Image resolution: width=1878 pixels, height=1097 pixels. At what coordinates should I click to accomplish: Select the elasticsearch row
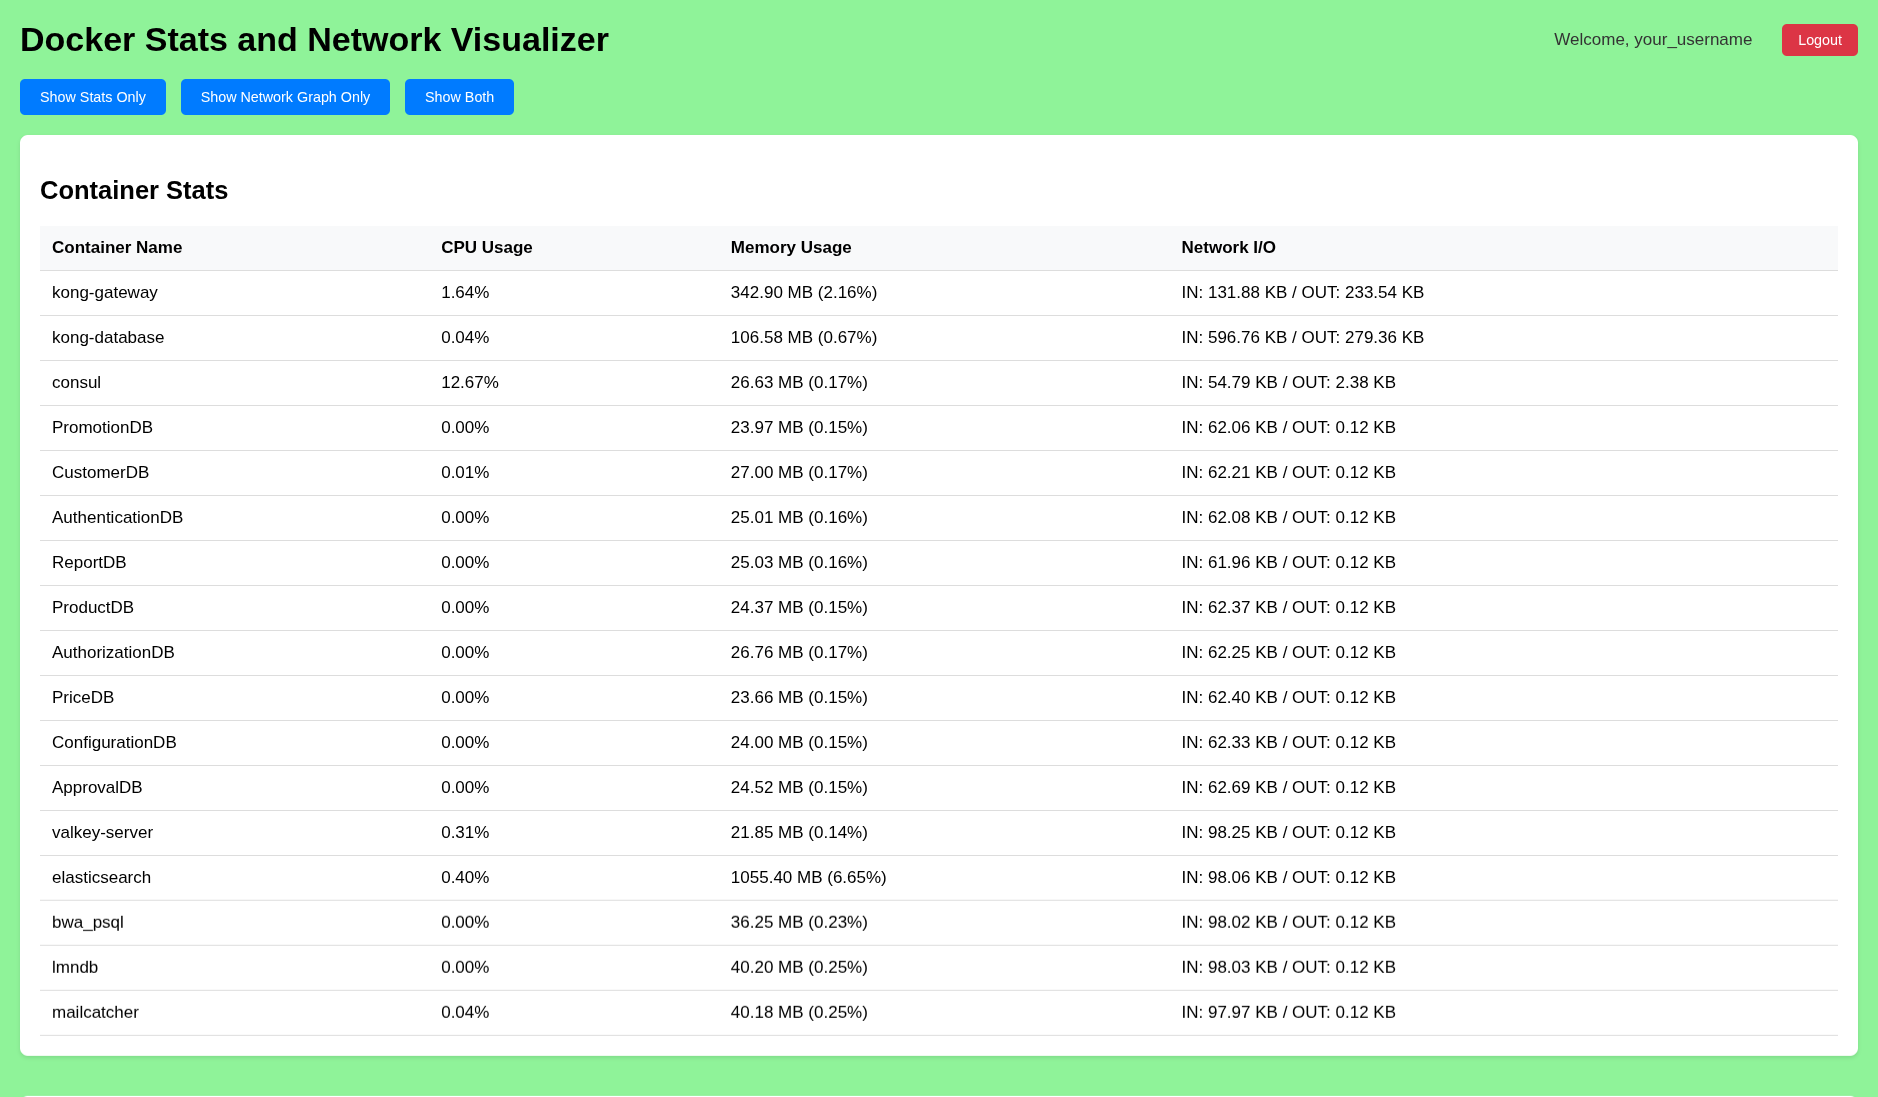[600, 877]
